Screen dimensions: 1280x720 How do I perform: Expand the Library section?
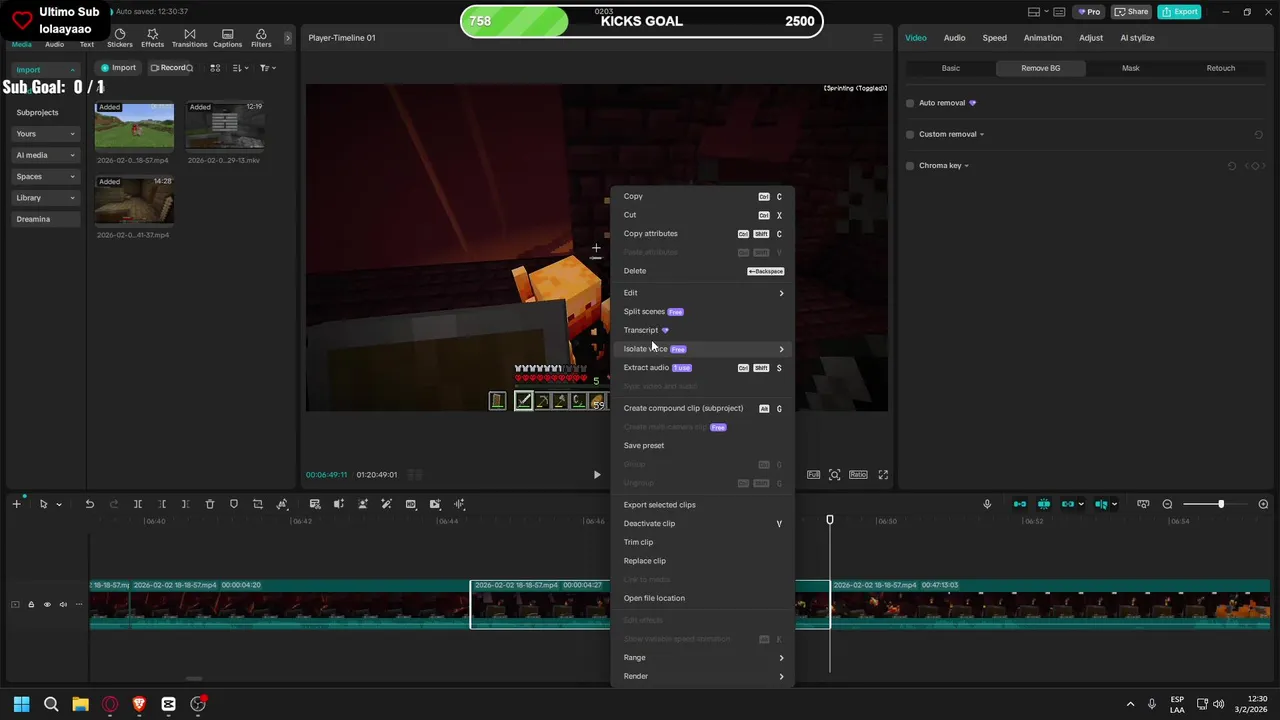coord(46,198)
